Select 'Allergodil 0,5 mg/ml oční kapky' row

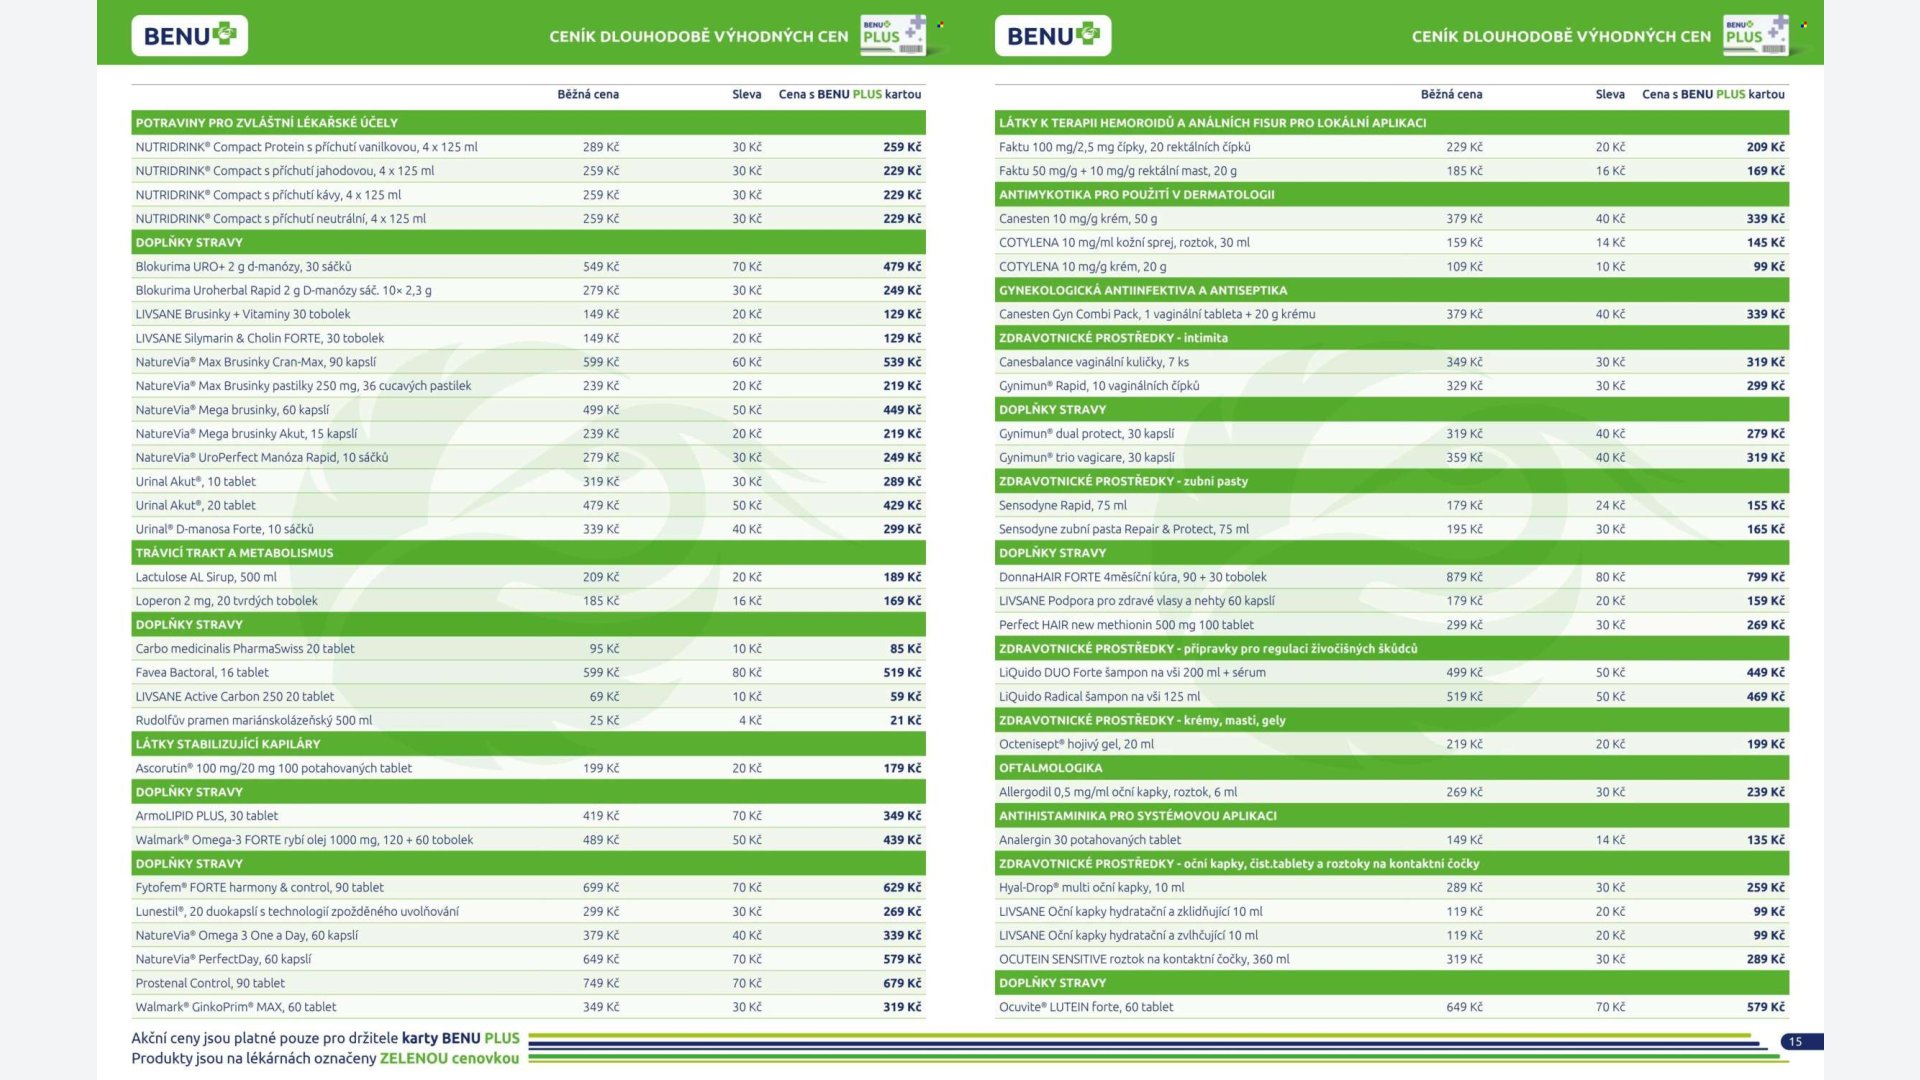1392,792
